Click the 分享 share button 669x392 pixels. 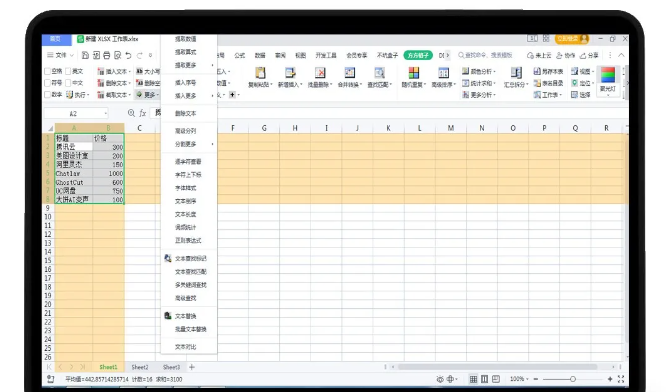pyautogui.click(x=589, y=55)
